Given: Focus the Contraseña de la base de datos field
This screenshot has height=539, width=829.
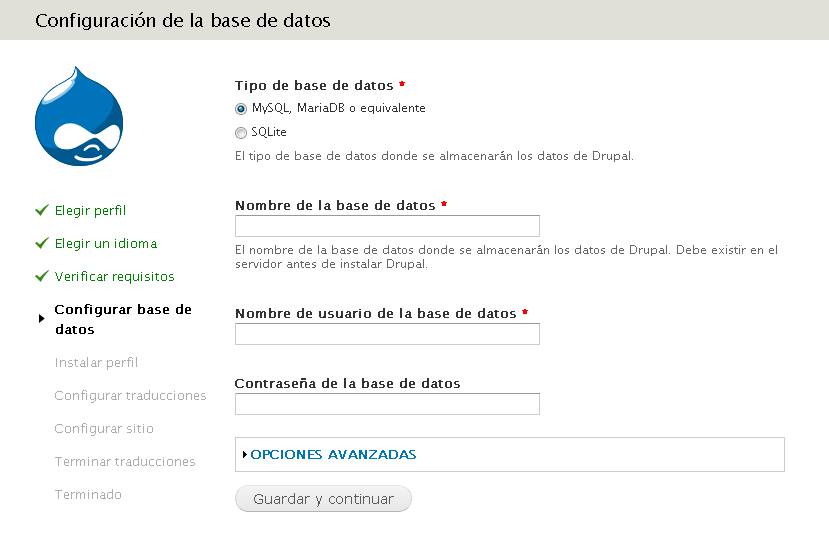Looking at the screenshot, I should pyautogui.click(x=387, y=404).
